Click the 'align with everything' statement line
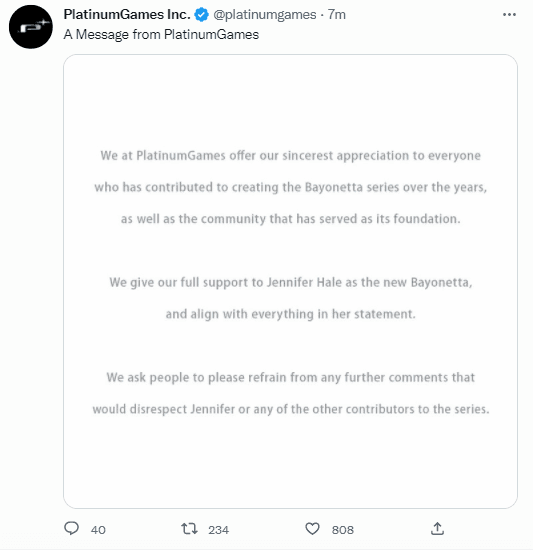This screenshot has width=533, height=550. [x=291, y=314]
